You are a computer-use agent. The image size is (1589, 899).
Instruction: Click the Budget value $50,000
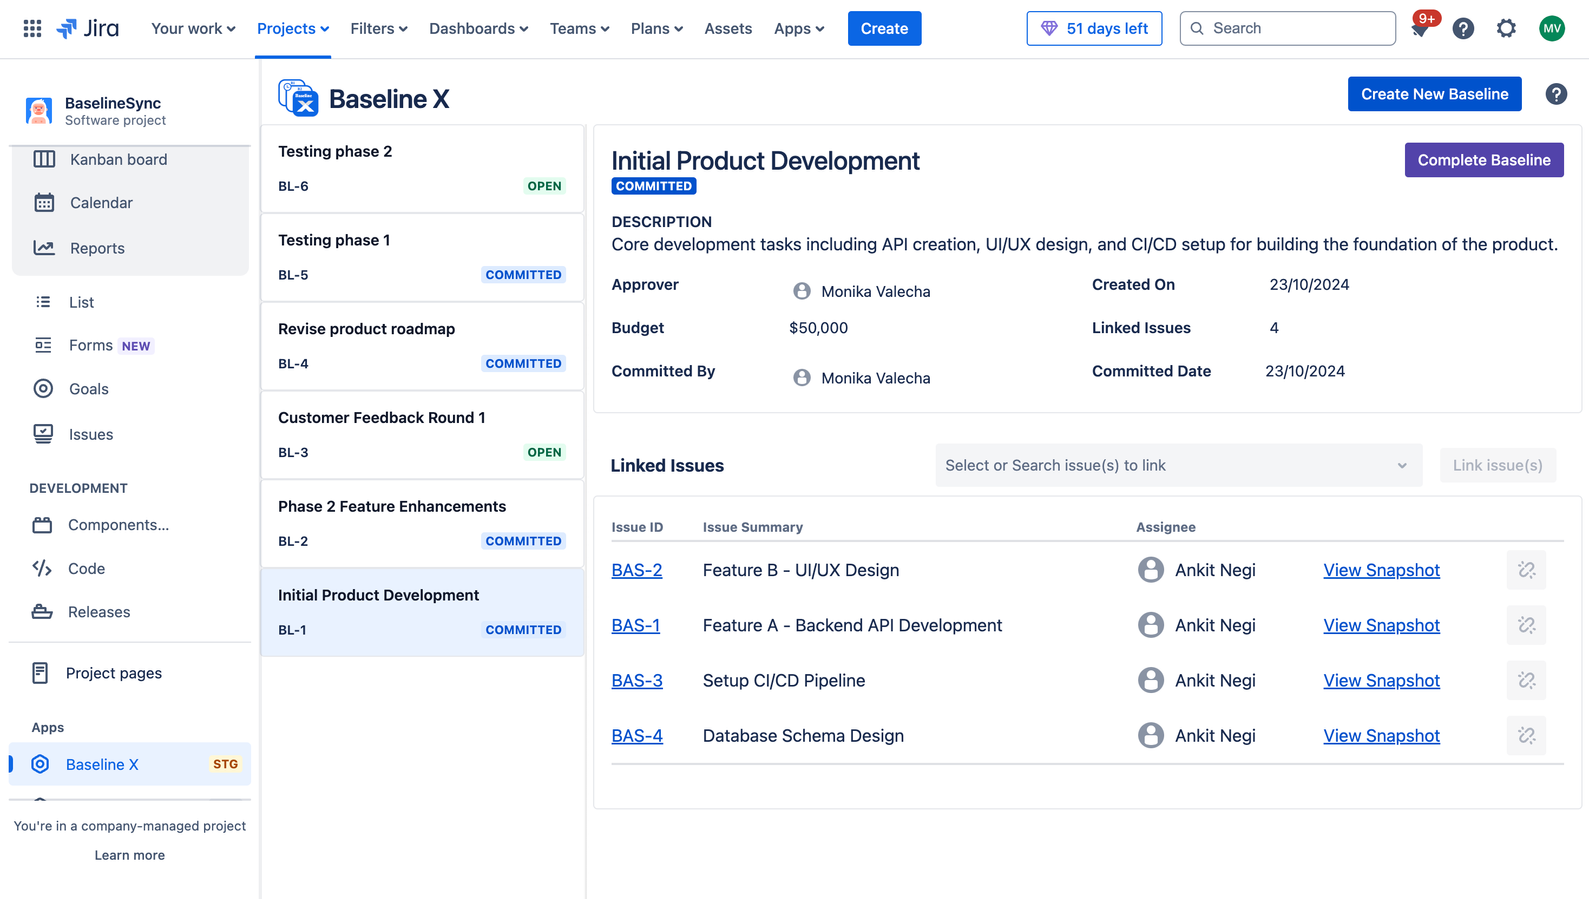[818, 328]
